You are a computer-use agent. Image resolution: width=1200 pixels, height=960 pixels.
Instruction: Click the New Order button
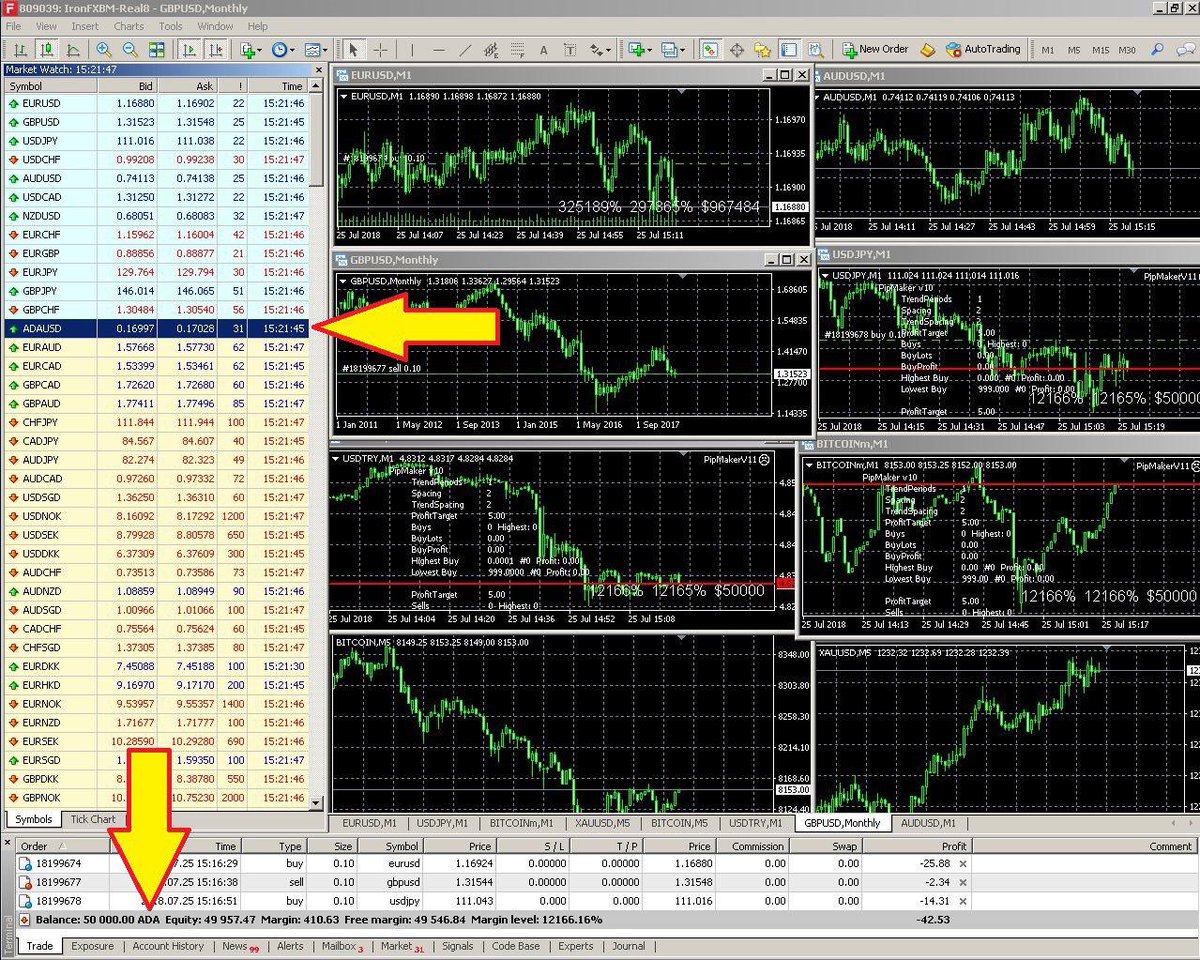pyautogui.click(x=875, y=49)
